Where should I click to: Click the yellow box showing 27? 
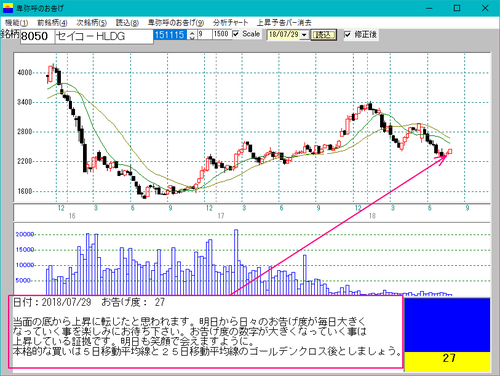pyautogui.click(x=447, y=361)
